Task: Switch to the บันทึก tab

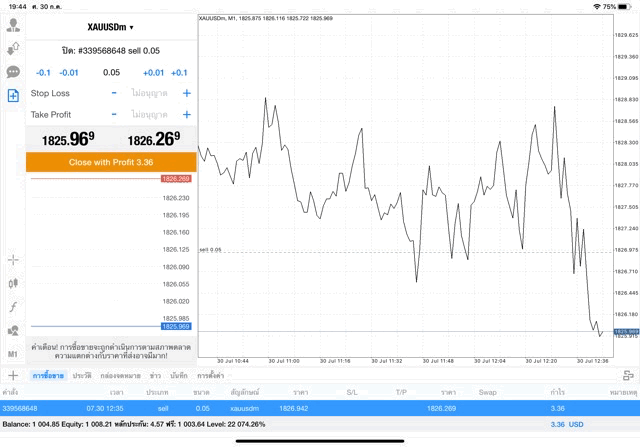Action: pos(179,376)
